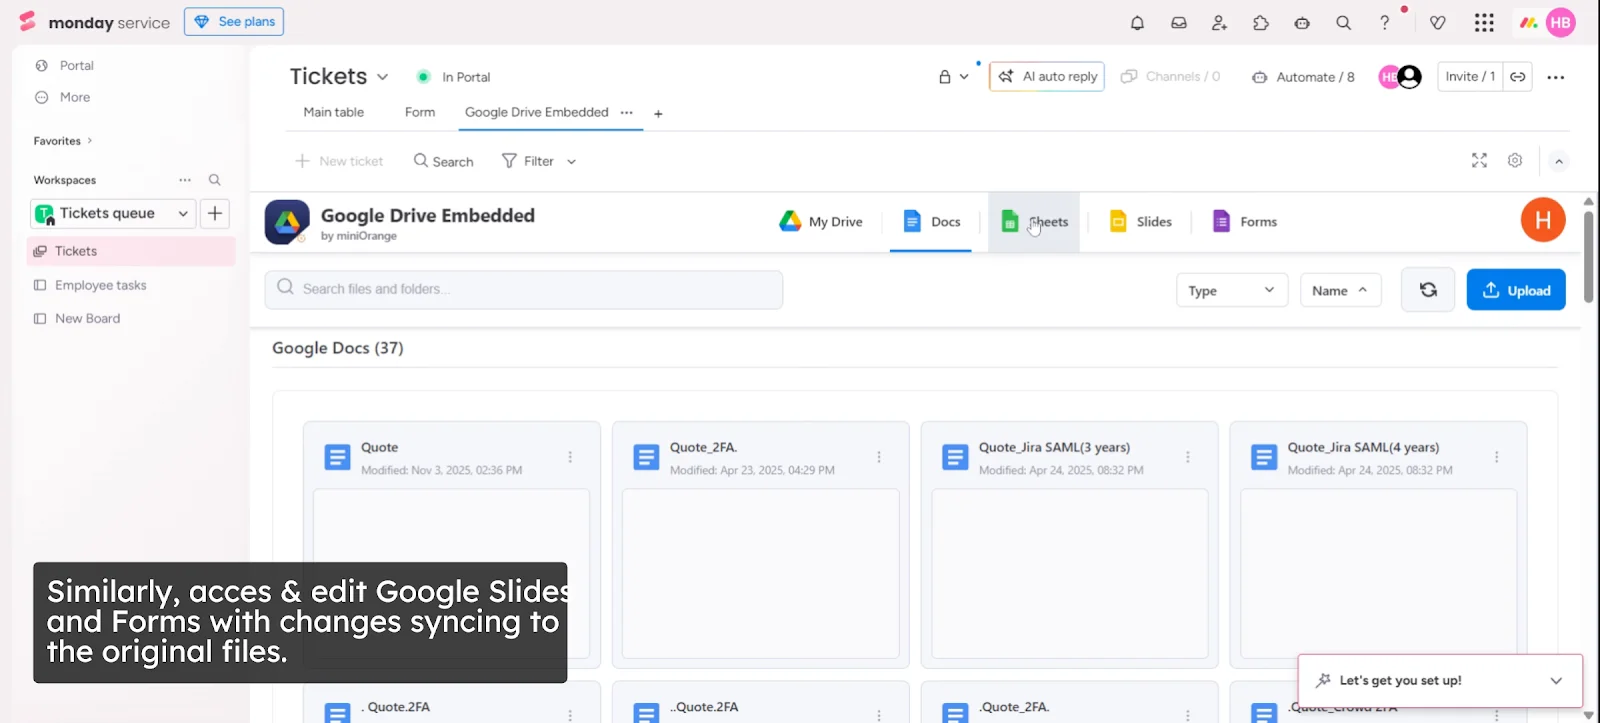1600x723 pixels.
Task: Click In Portal status indicator
Action: pos(454,77)
